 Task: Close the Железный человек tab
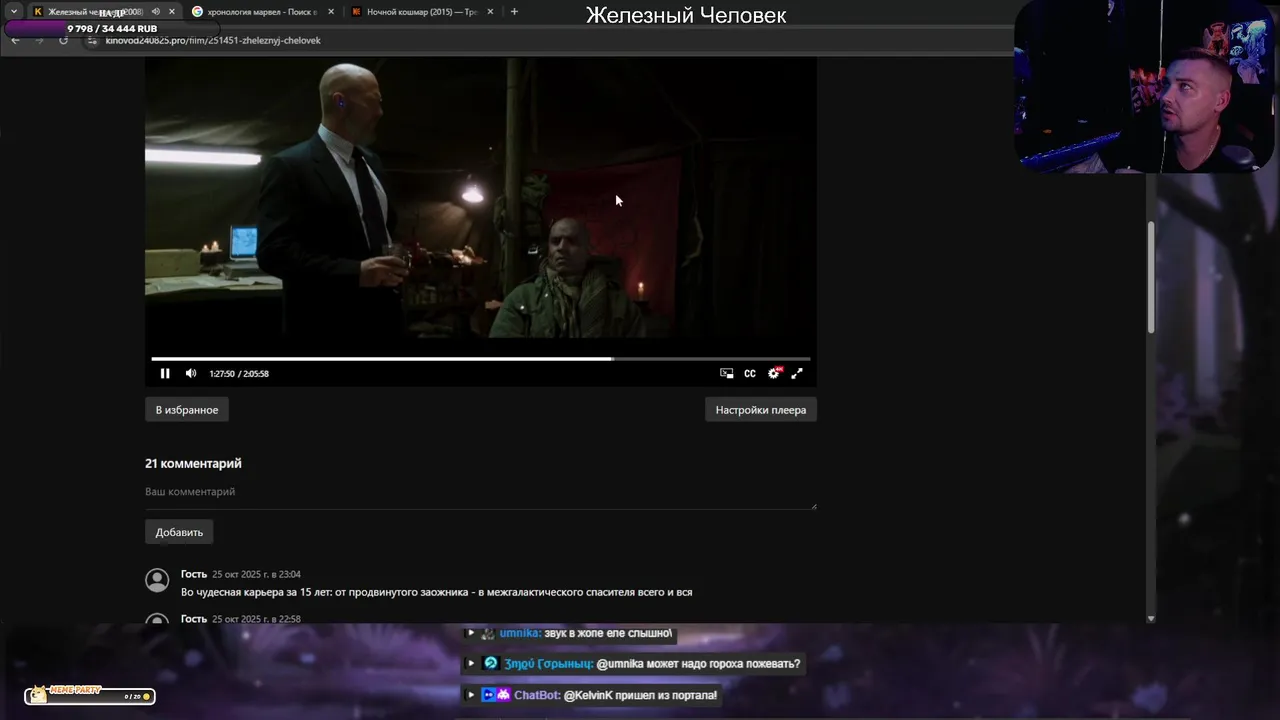click(172, 12)
